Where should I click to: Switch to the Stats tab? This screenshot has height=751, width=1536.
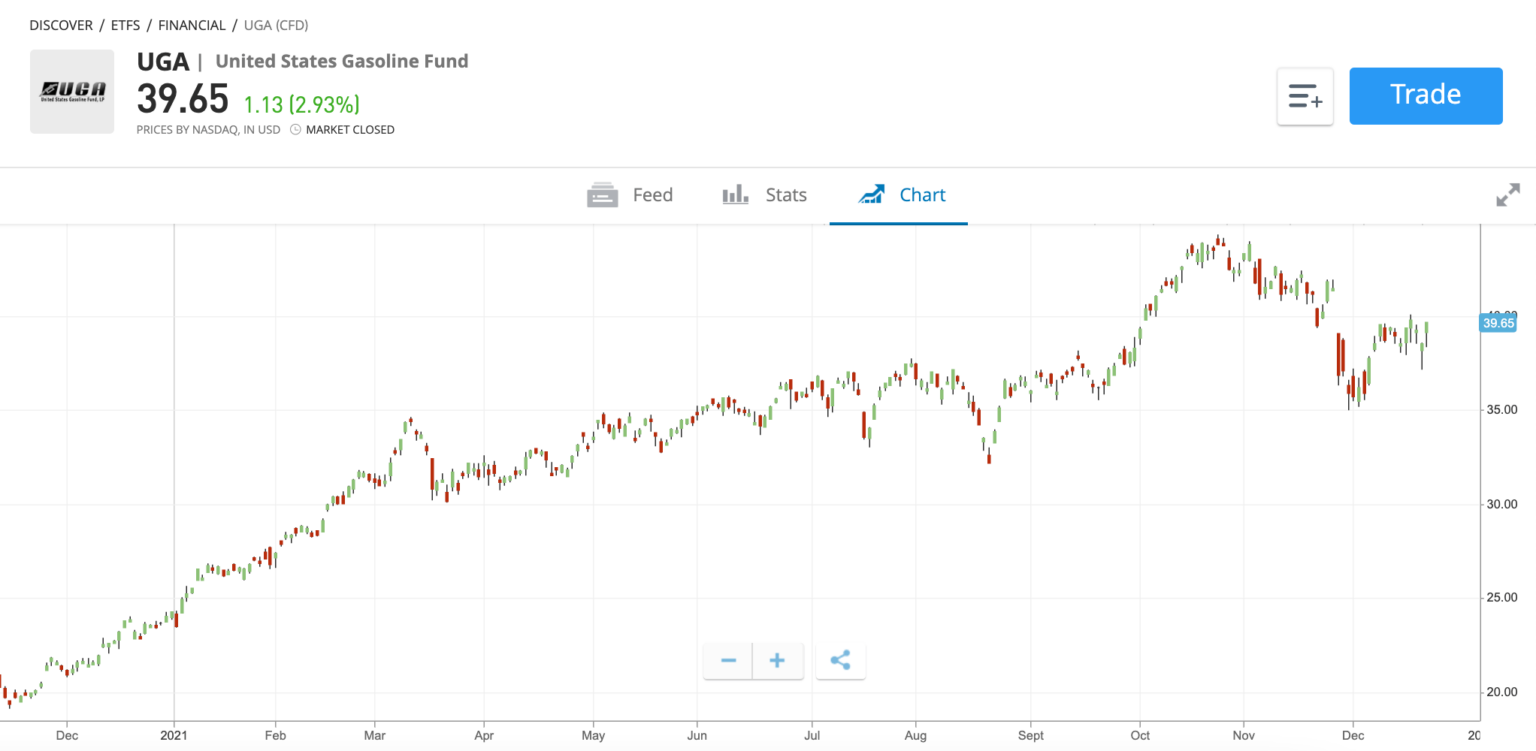786,195
